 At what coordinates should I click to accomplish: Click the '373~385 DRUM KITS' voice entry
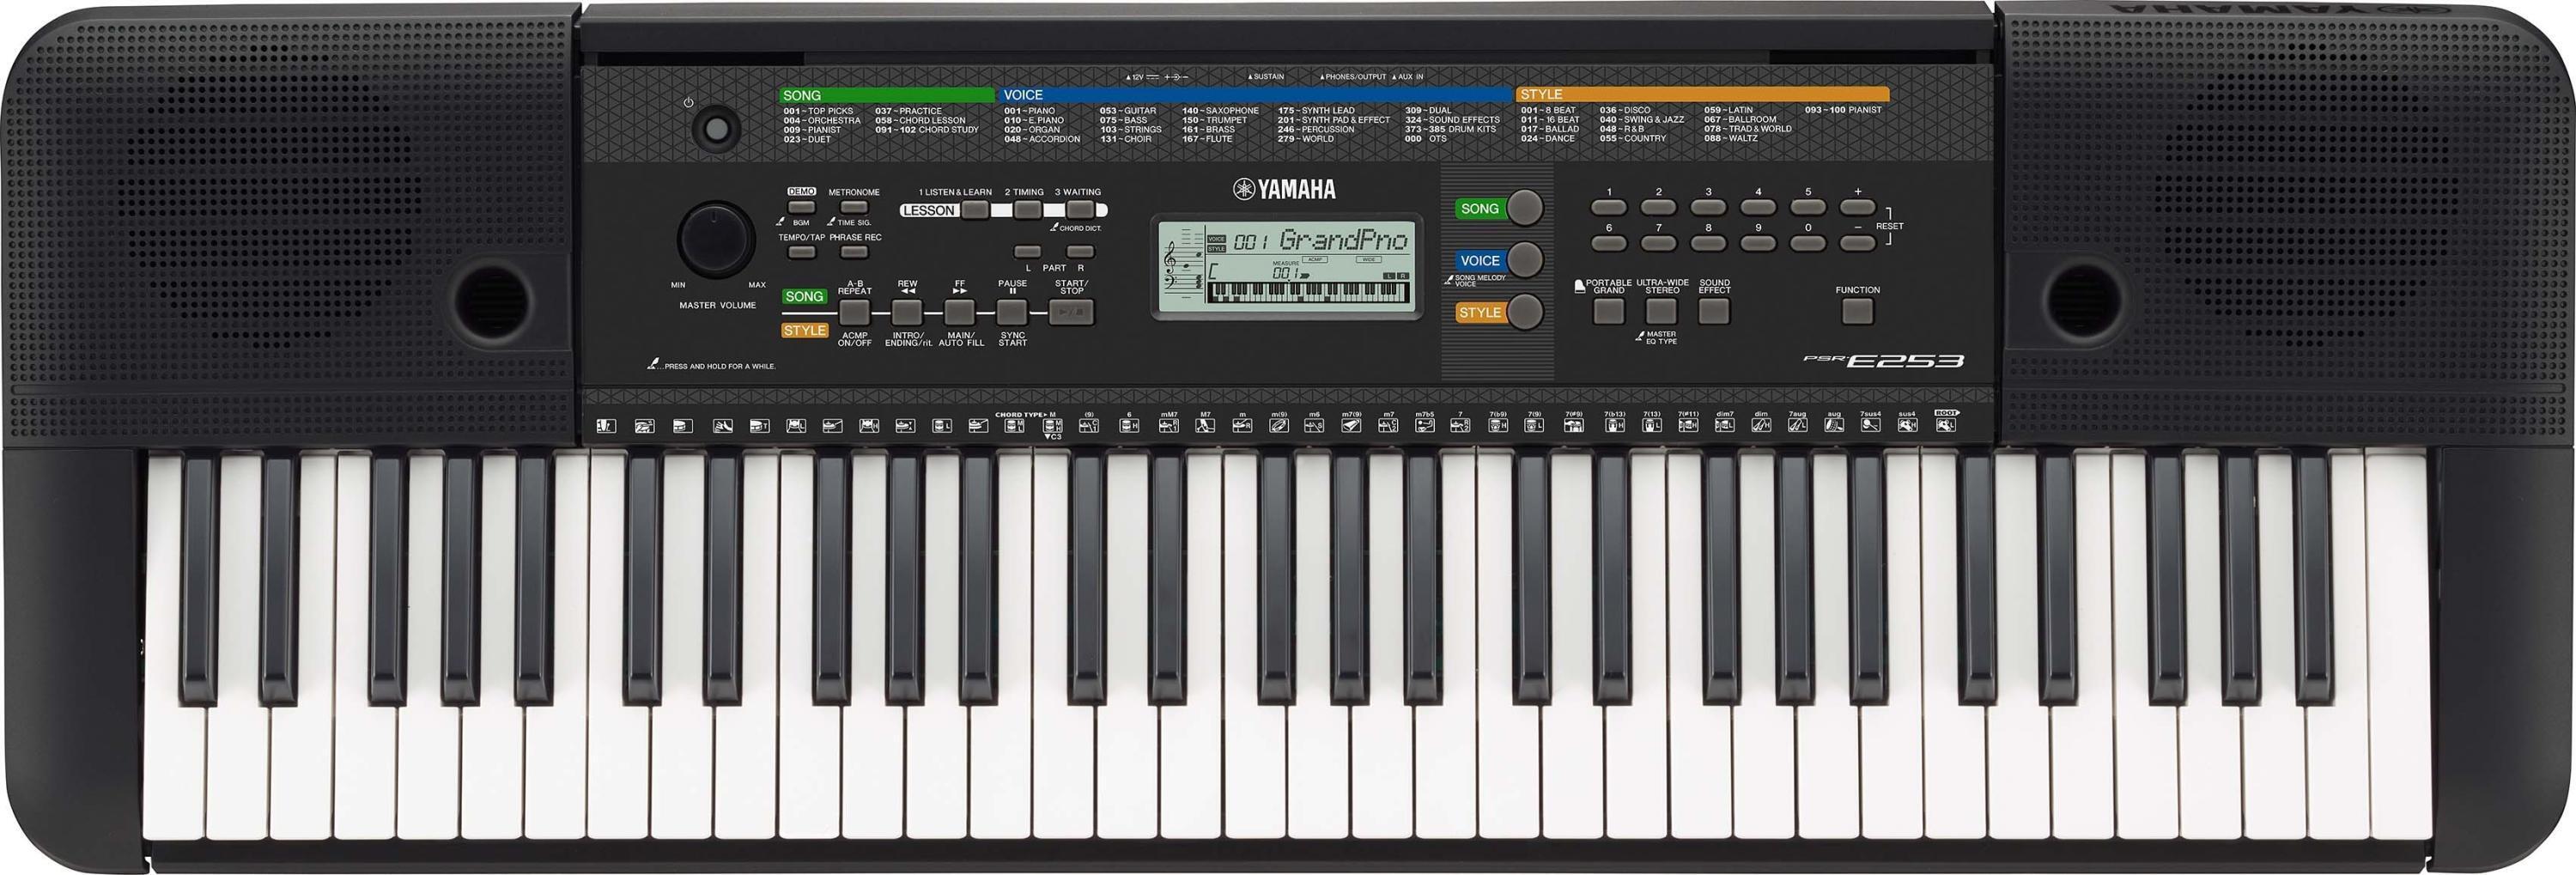(1450, 129)
